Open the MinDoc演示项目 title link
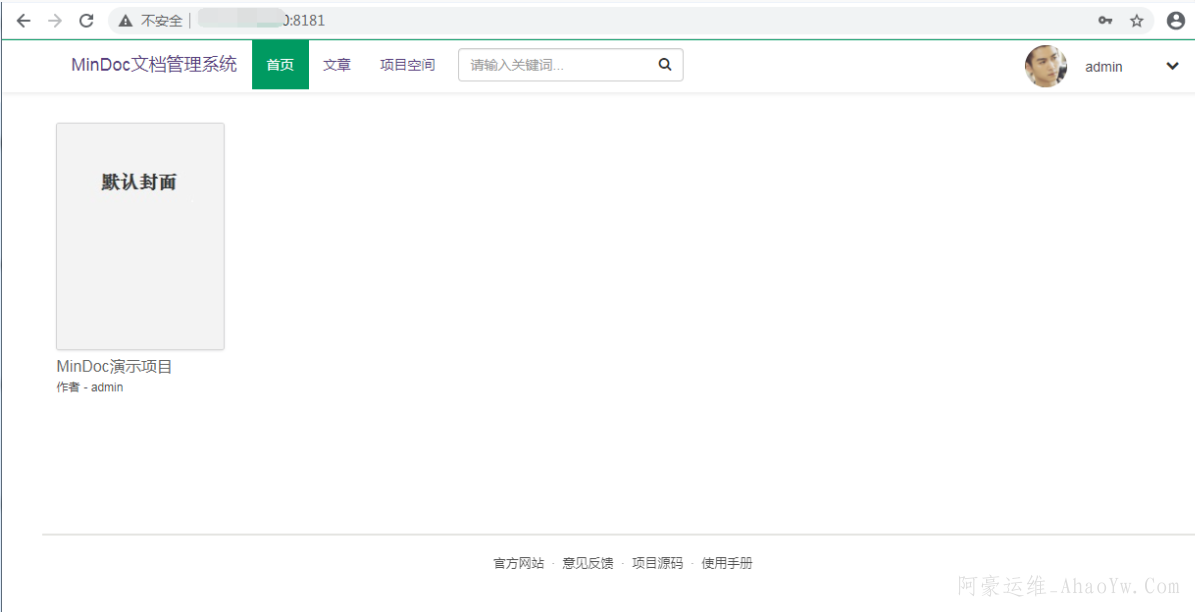1195x612 pixels. pos(114,367)
